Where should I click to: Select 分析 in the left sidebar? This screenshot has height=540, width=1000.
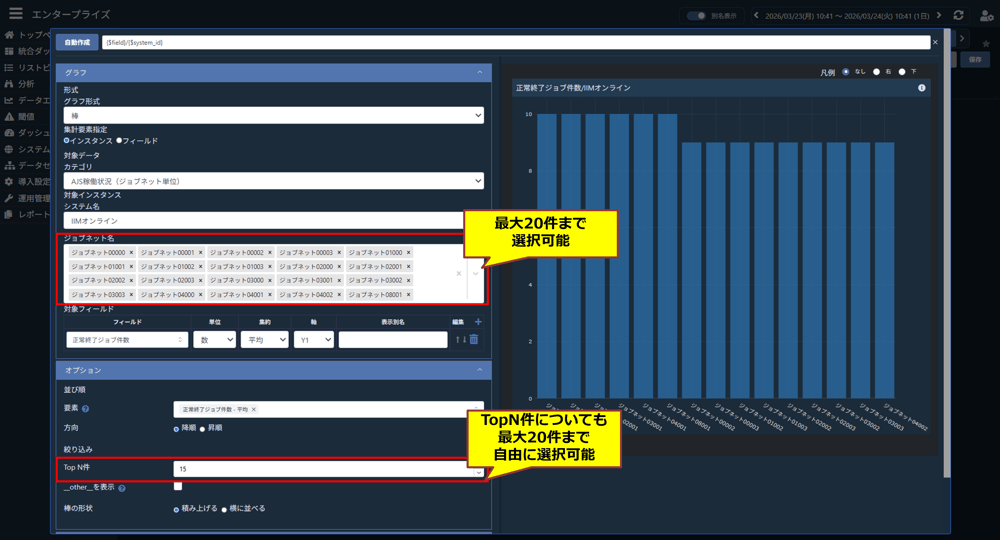point(24,84)
